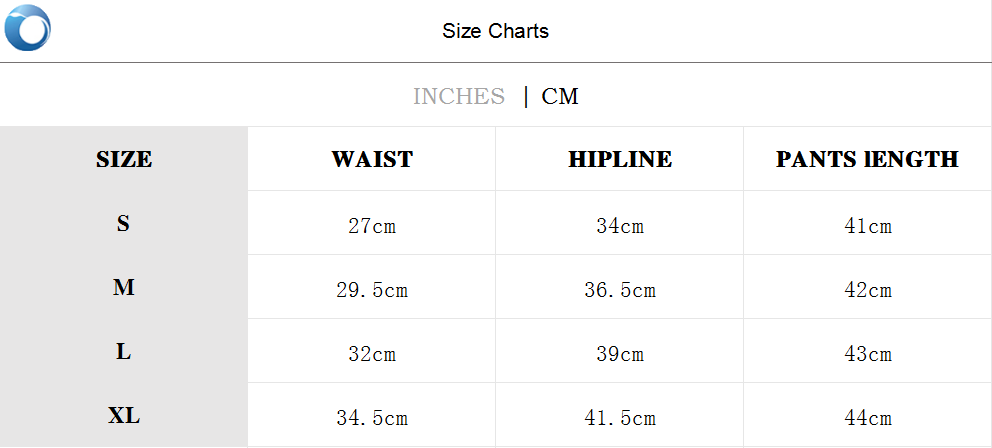Click the 39cm hipline cell
Viewport: 992px width, 448px height.
click(620, 354)
